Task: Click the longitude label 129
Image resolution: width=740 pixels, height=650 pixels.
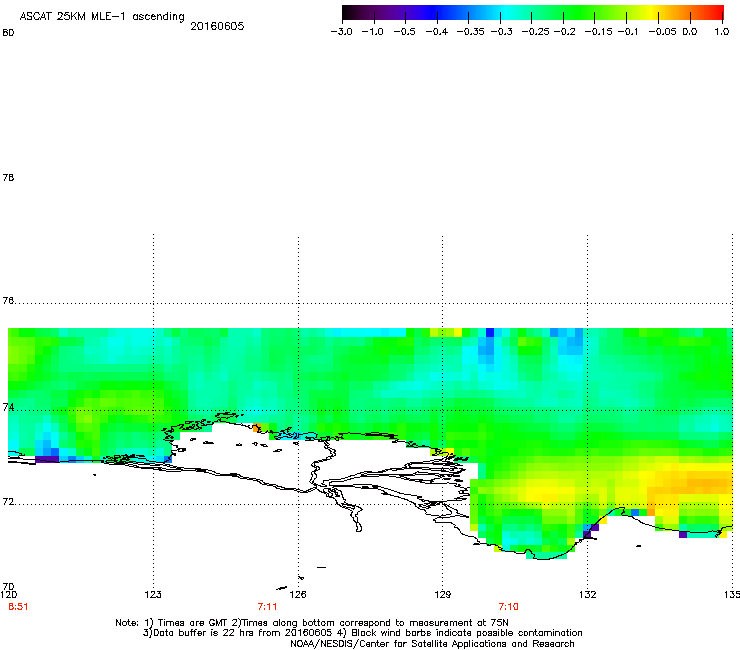Action: click(443, 594)
